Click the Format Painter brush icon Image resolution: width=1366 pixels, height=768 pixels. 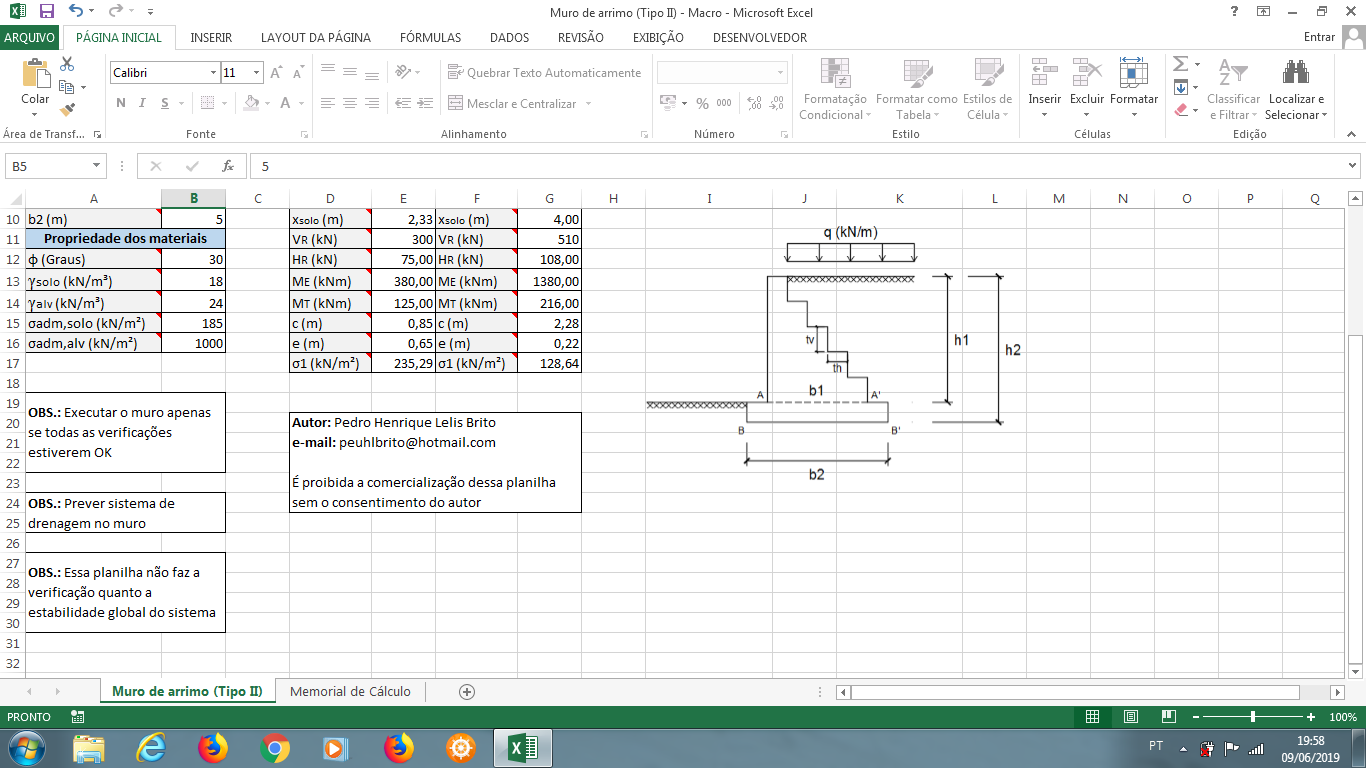[x=68, y=109]
